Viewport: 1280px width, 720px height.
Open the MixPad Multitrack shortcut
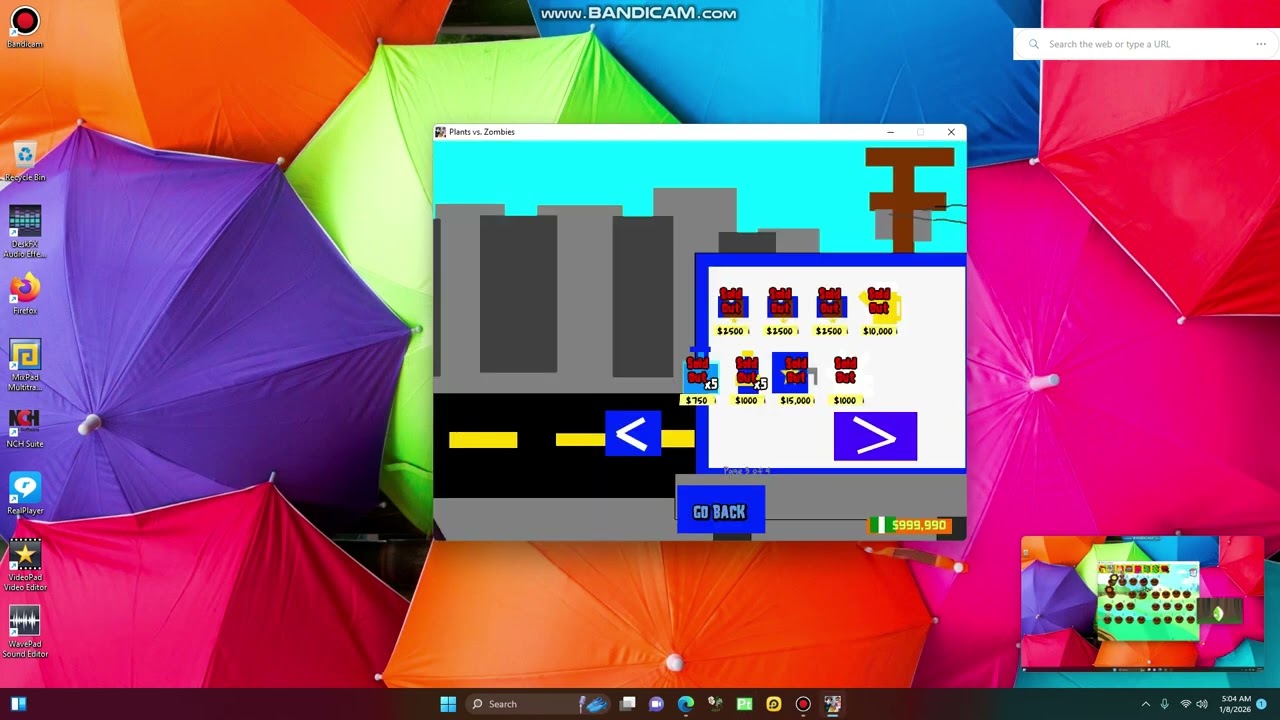25,365
